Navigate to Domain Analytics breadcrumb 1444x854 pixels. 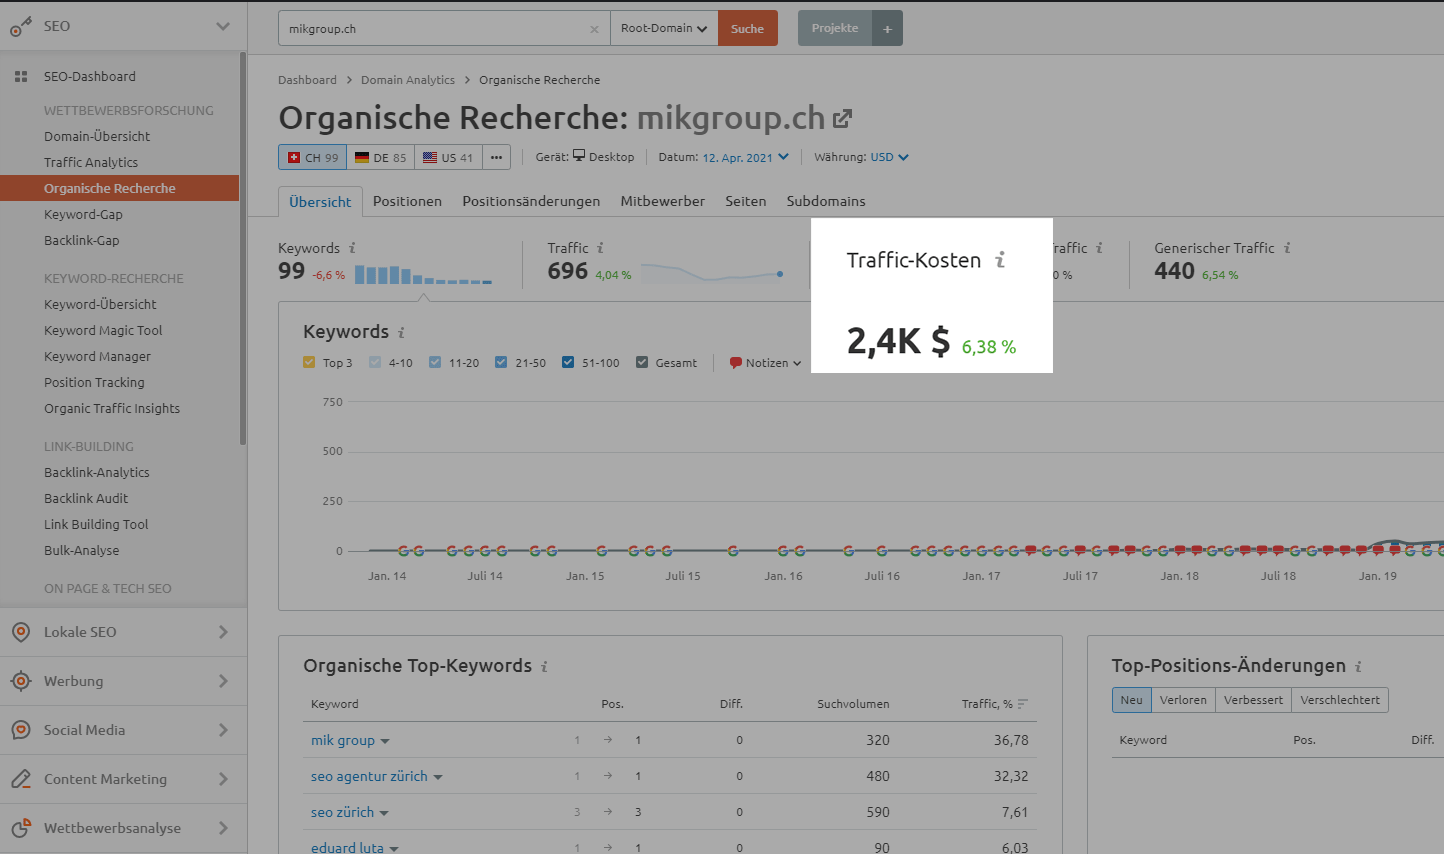[408, 80]
